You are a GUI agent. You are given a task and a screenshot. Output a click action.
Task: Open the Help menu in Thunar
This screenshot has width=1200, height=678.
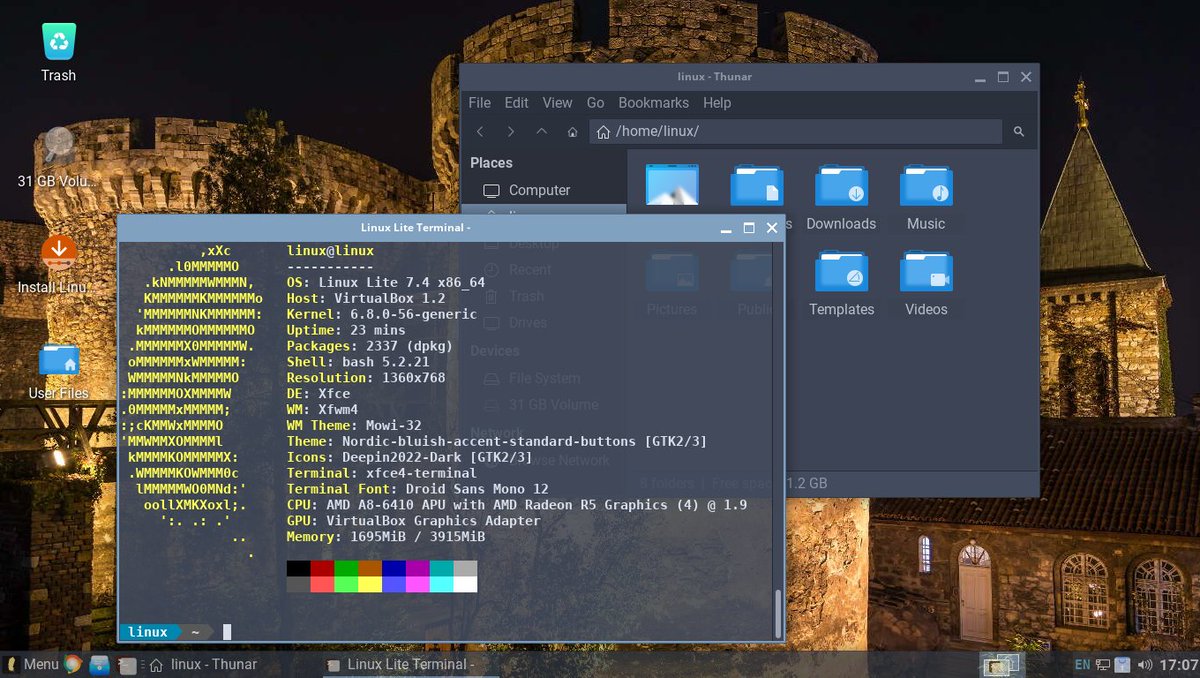point(717,103)
